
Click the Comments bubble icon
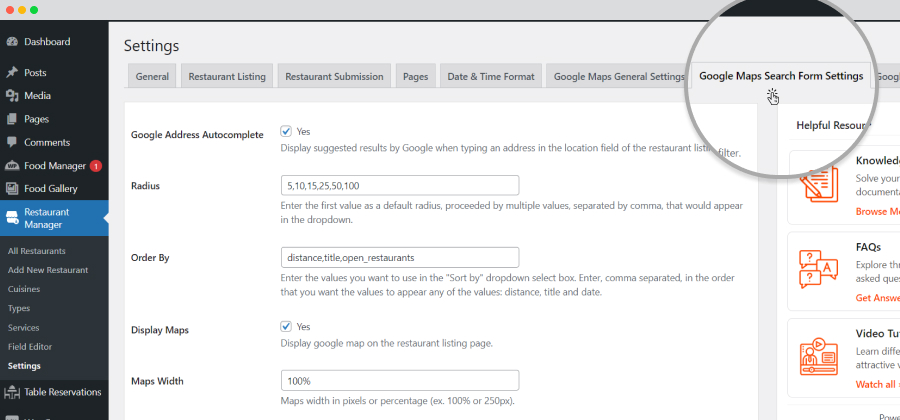[11, 142]
